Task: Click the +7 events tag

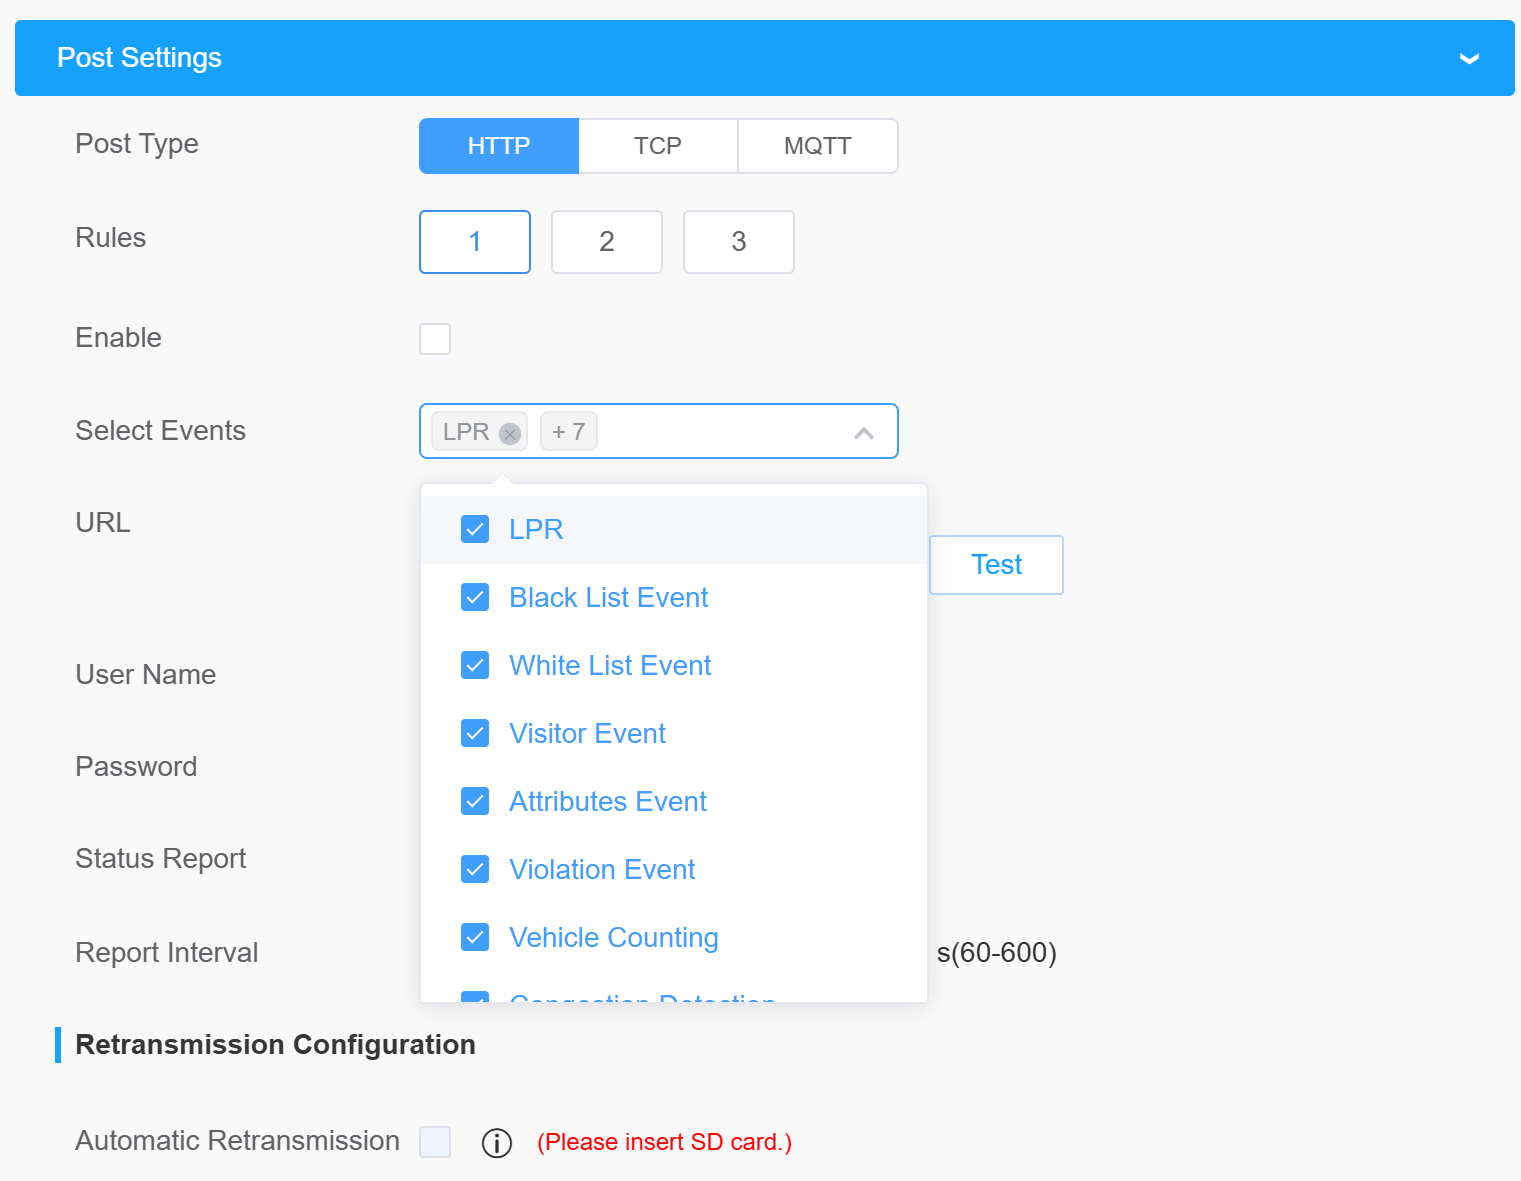Action: click(569, 432)
